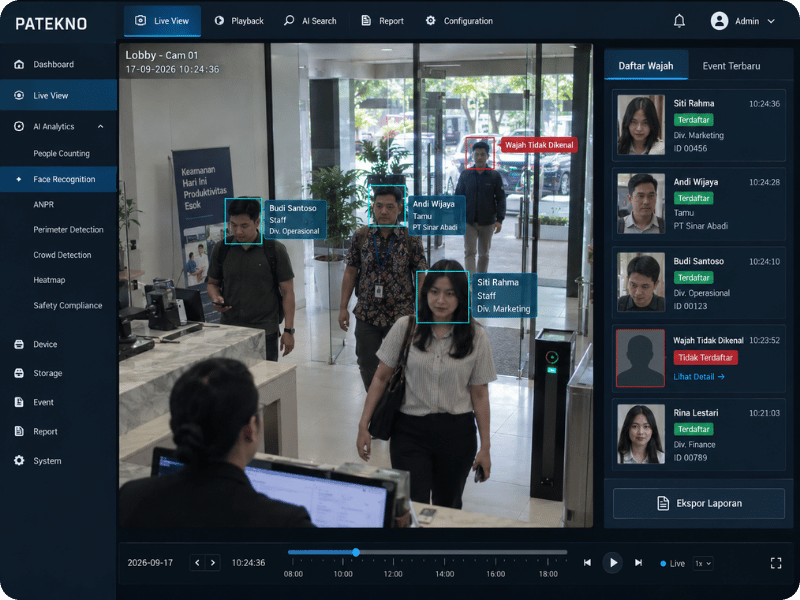Click the PATEKNO logo
The height and width of the screenshot is (600, 800).
pyautogui.click(x=51, y=23)
